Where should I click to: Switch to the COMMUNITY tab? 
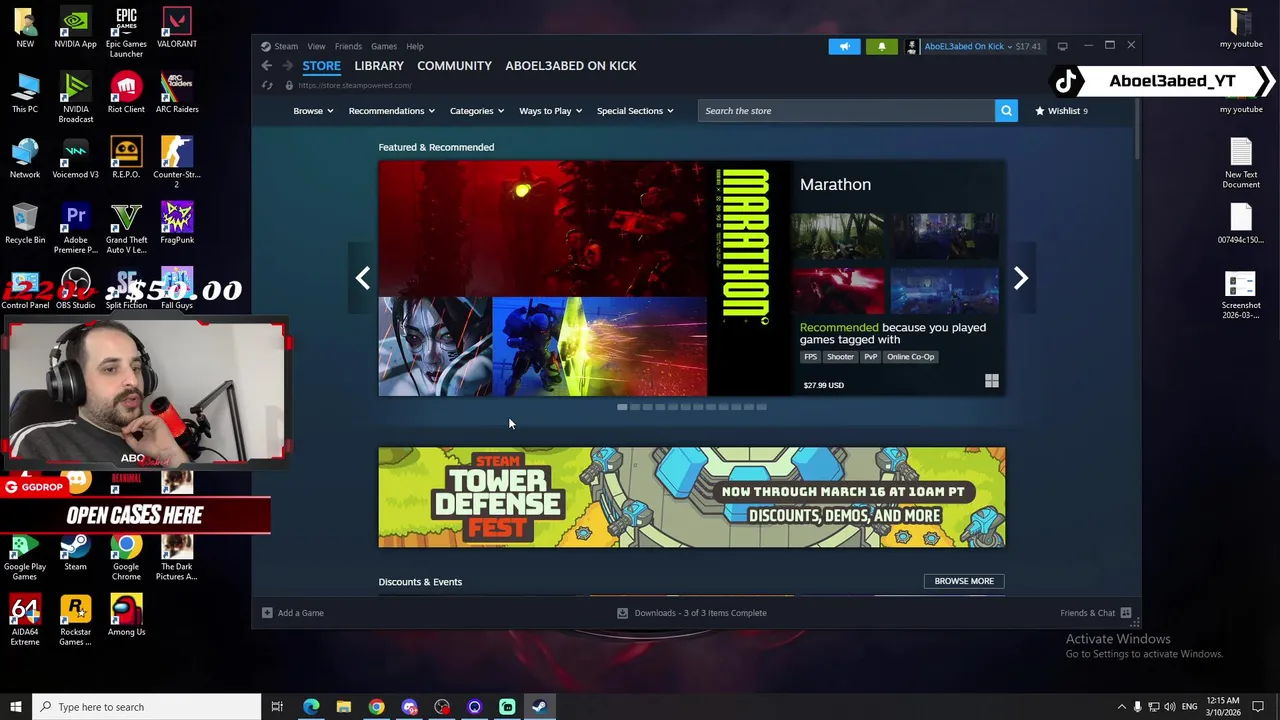point(454,66)
